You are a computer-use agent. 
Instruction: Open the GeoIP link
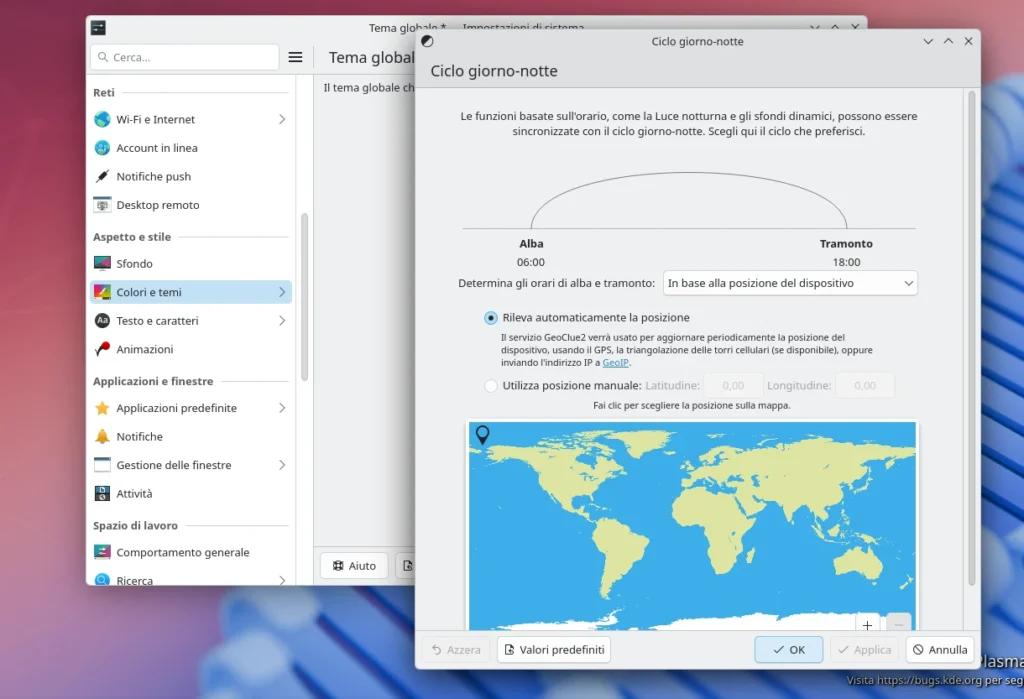614,363
